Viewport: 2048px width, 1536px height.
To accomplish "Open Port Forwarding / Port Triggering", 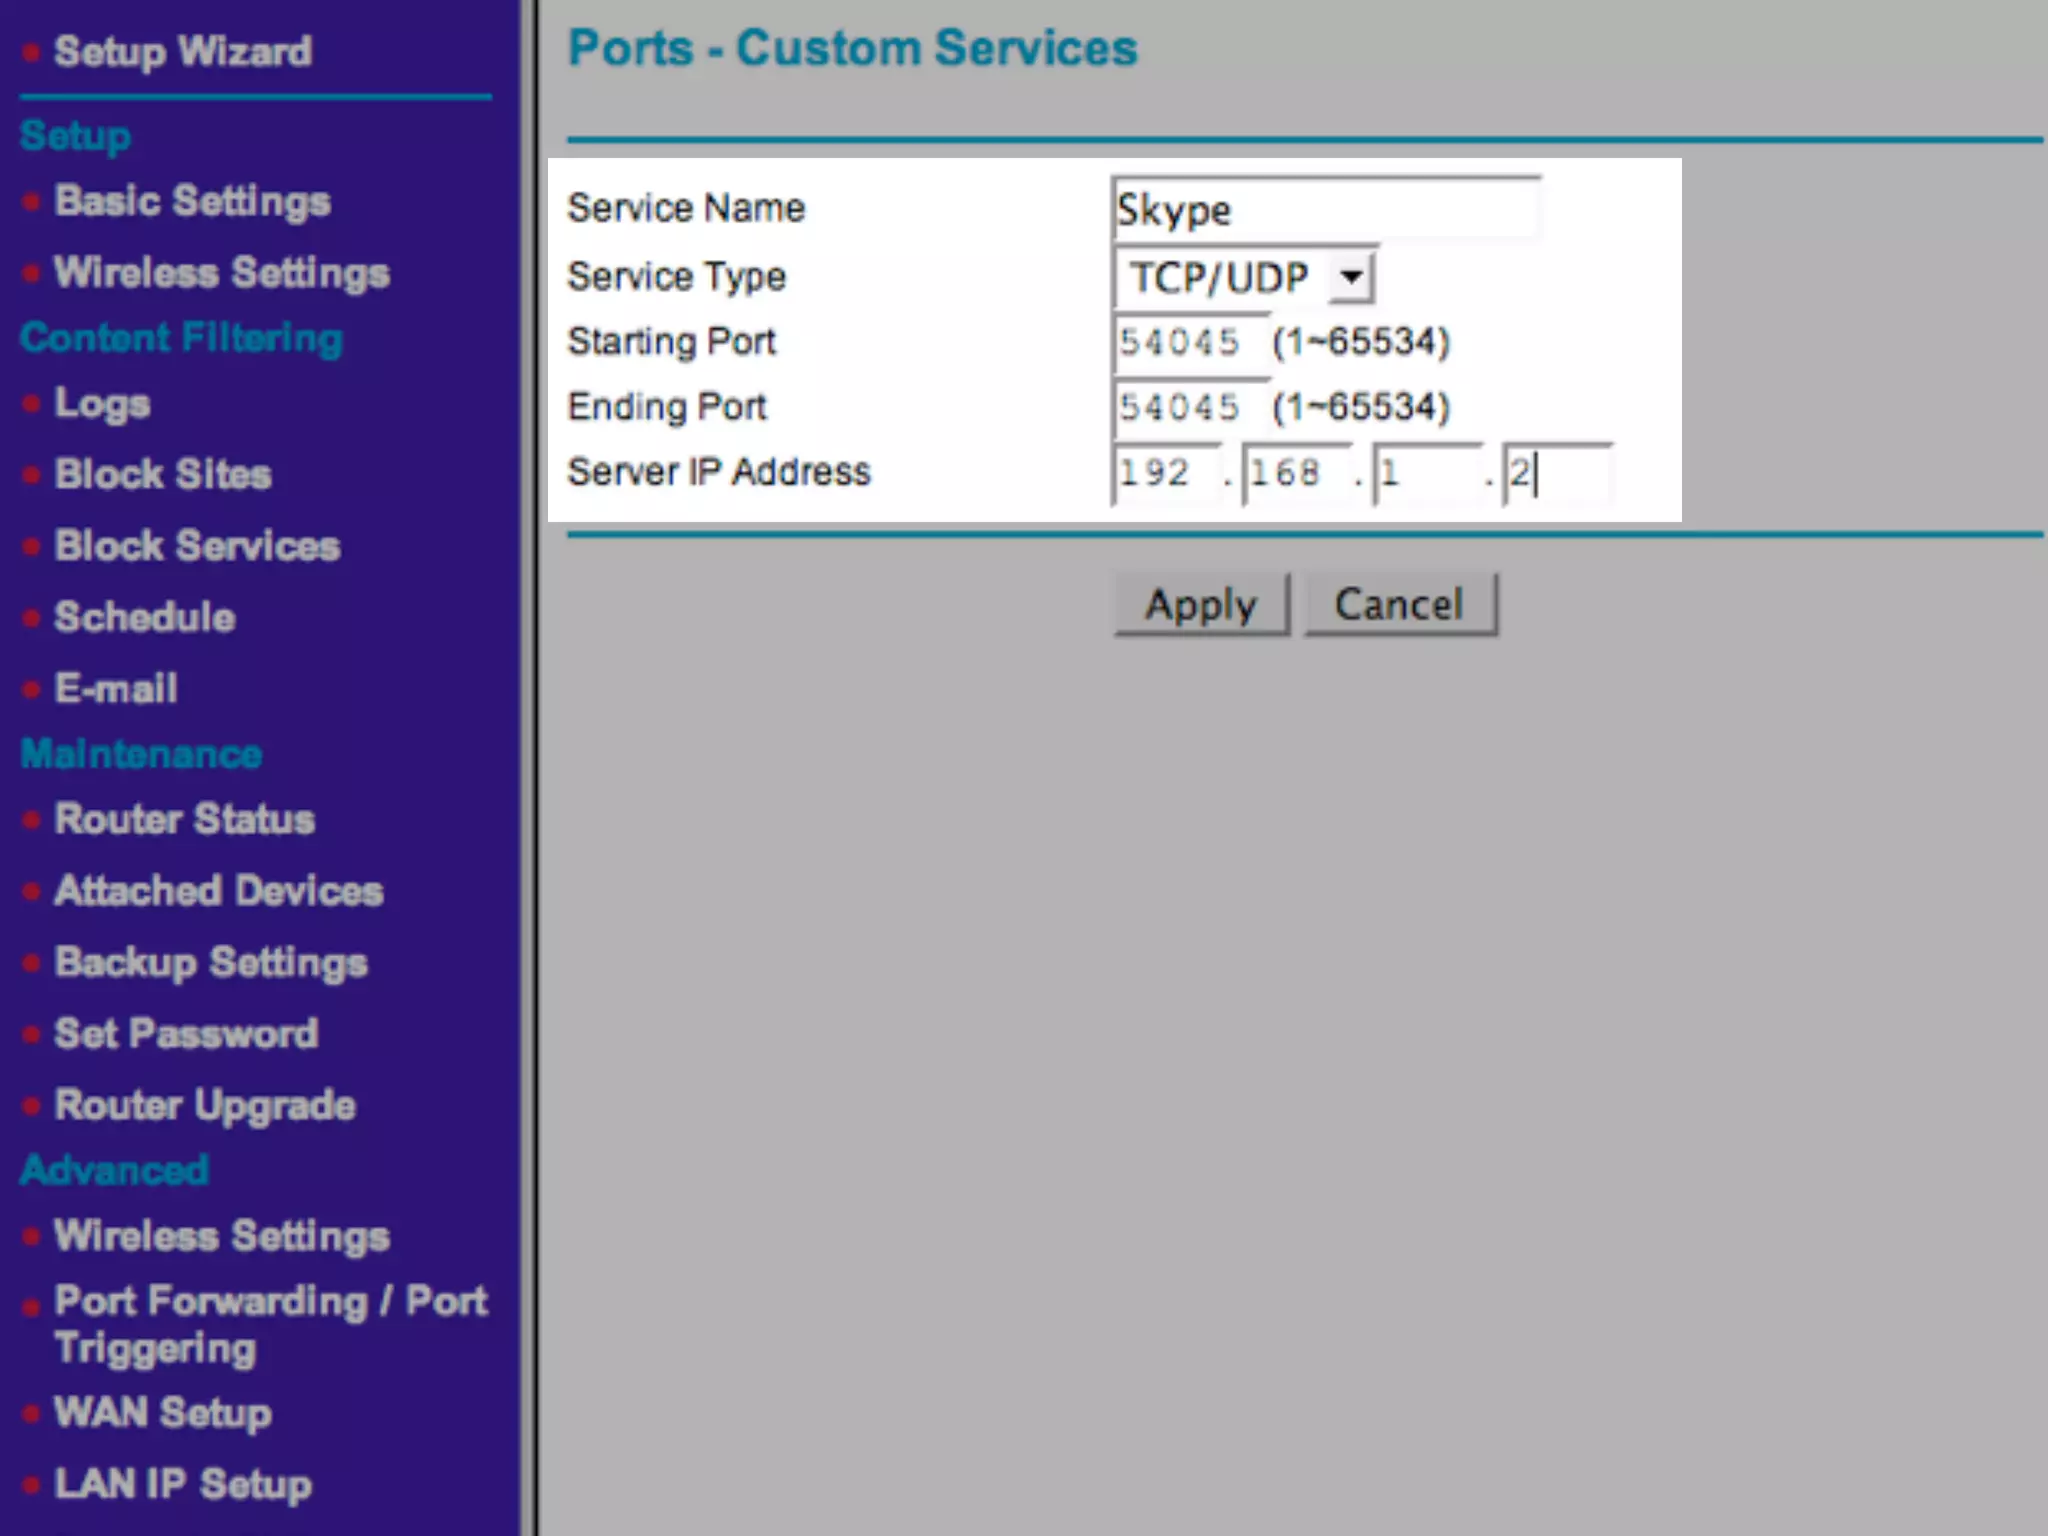I will [270, 1323].
